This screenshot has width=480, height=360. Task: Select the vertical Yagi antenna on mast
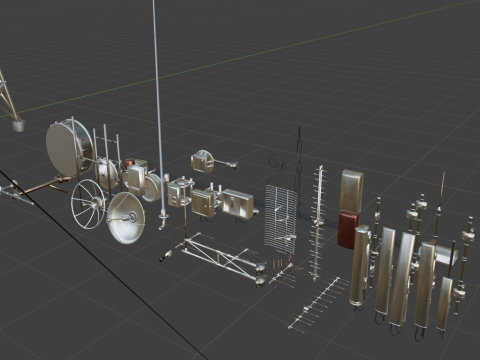tap(318, 223)
